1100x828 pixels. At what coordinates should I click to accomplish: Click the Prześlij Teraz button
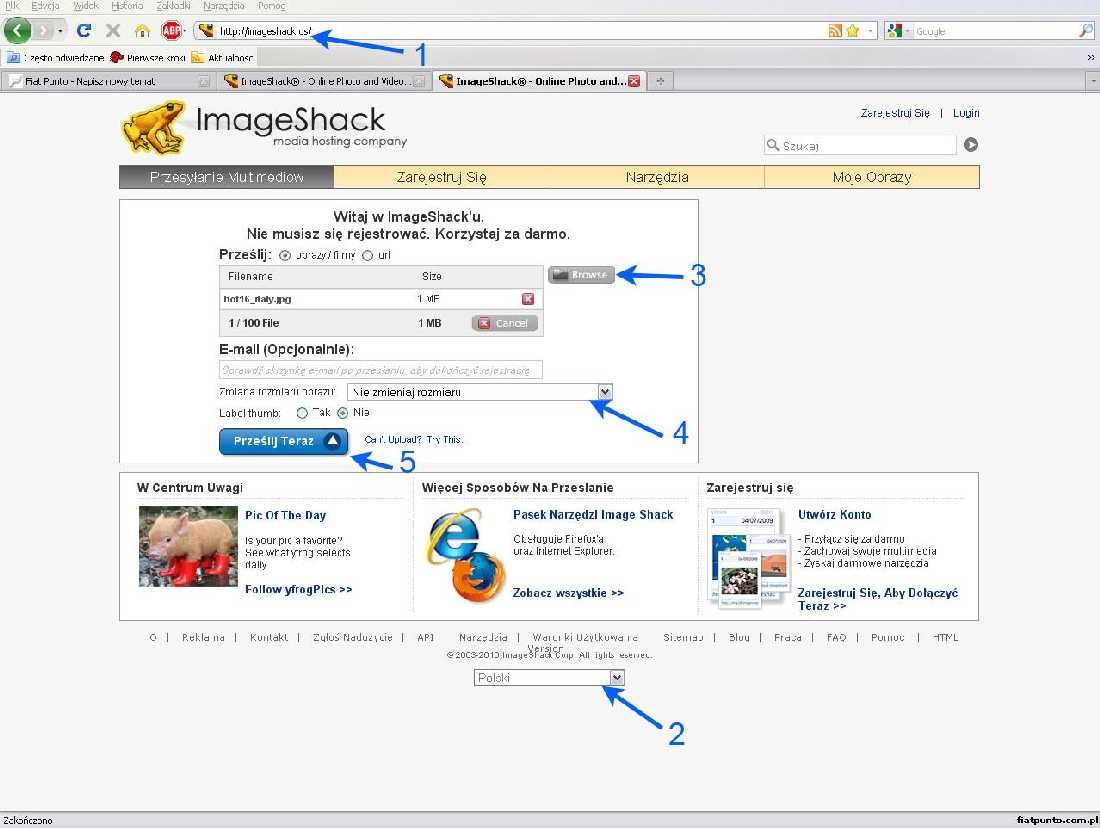tap(283, 441)
